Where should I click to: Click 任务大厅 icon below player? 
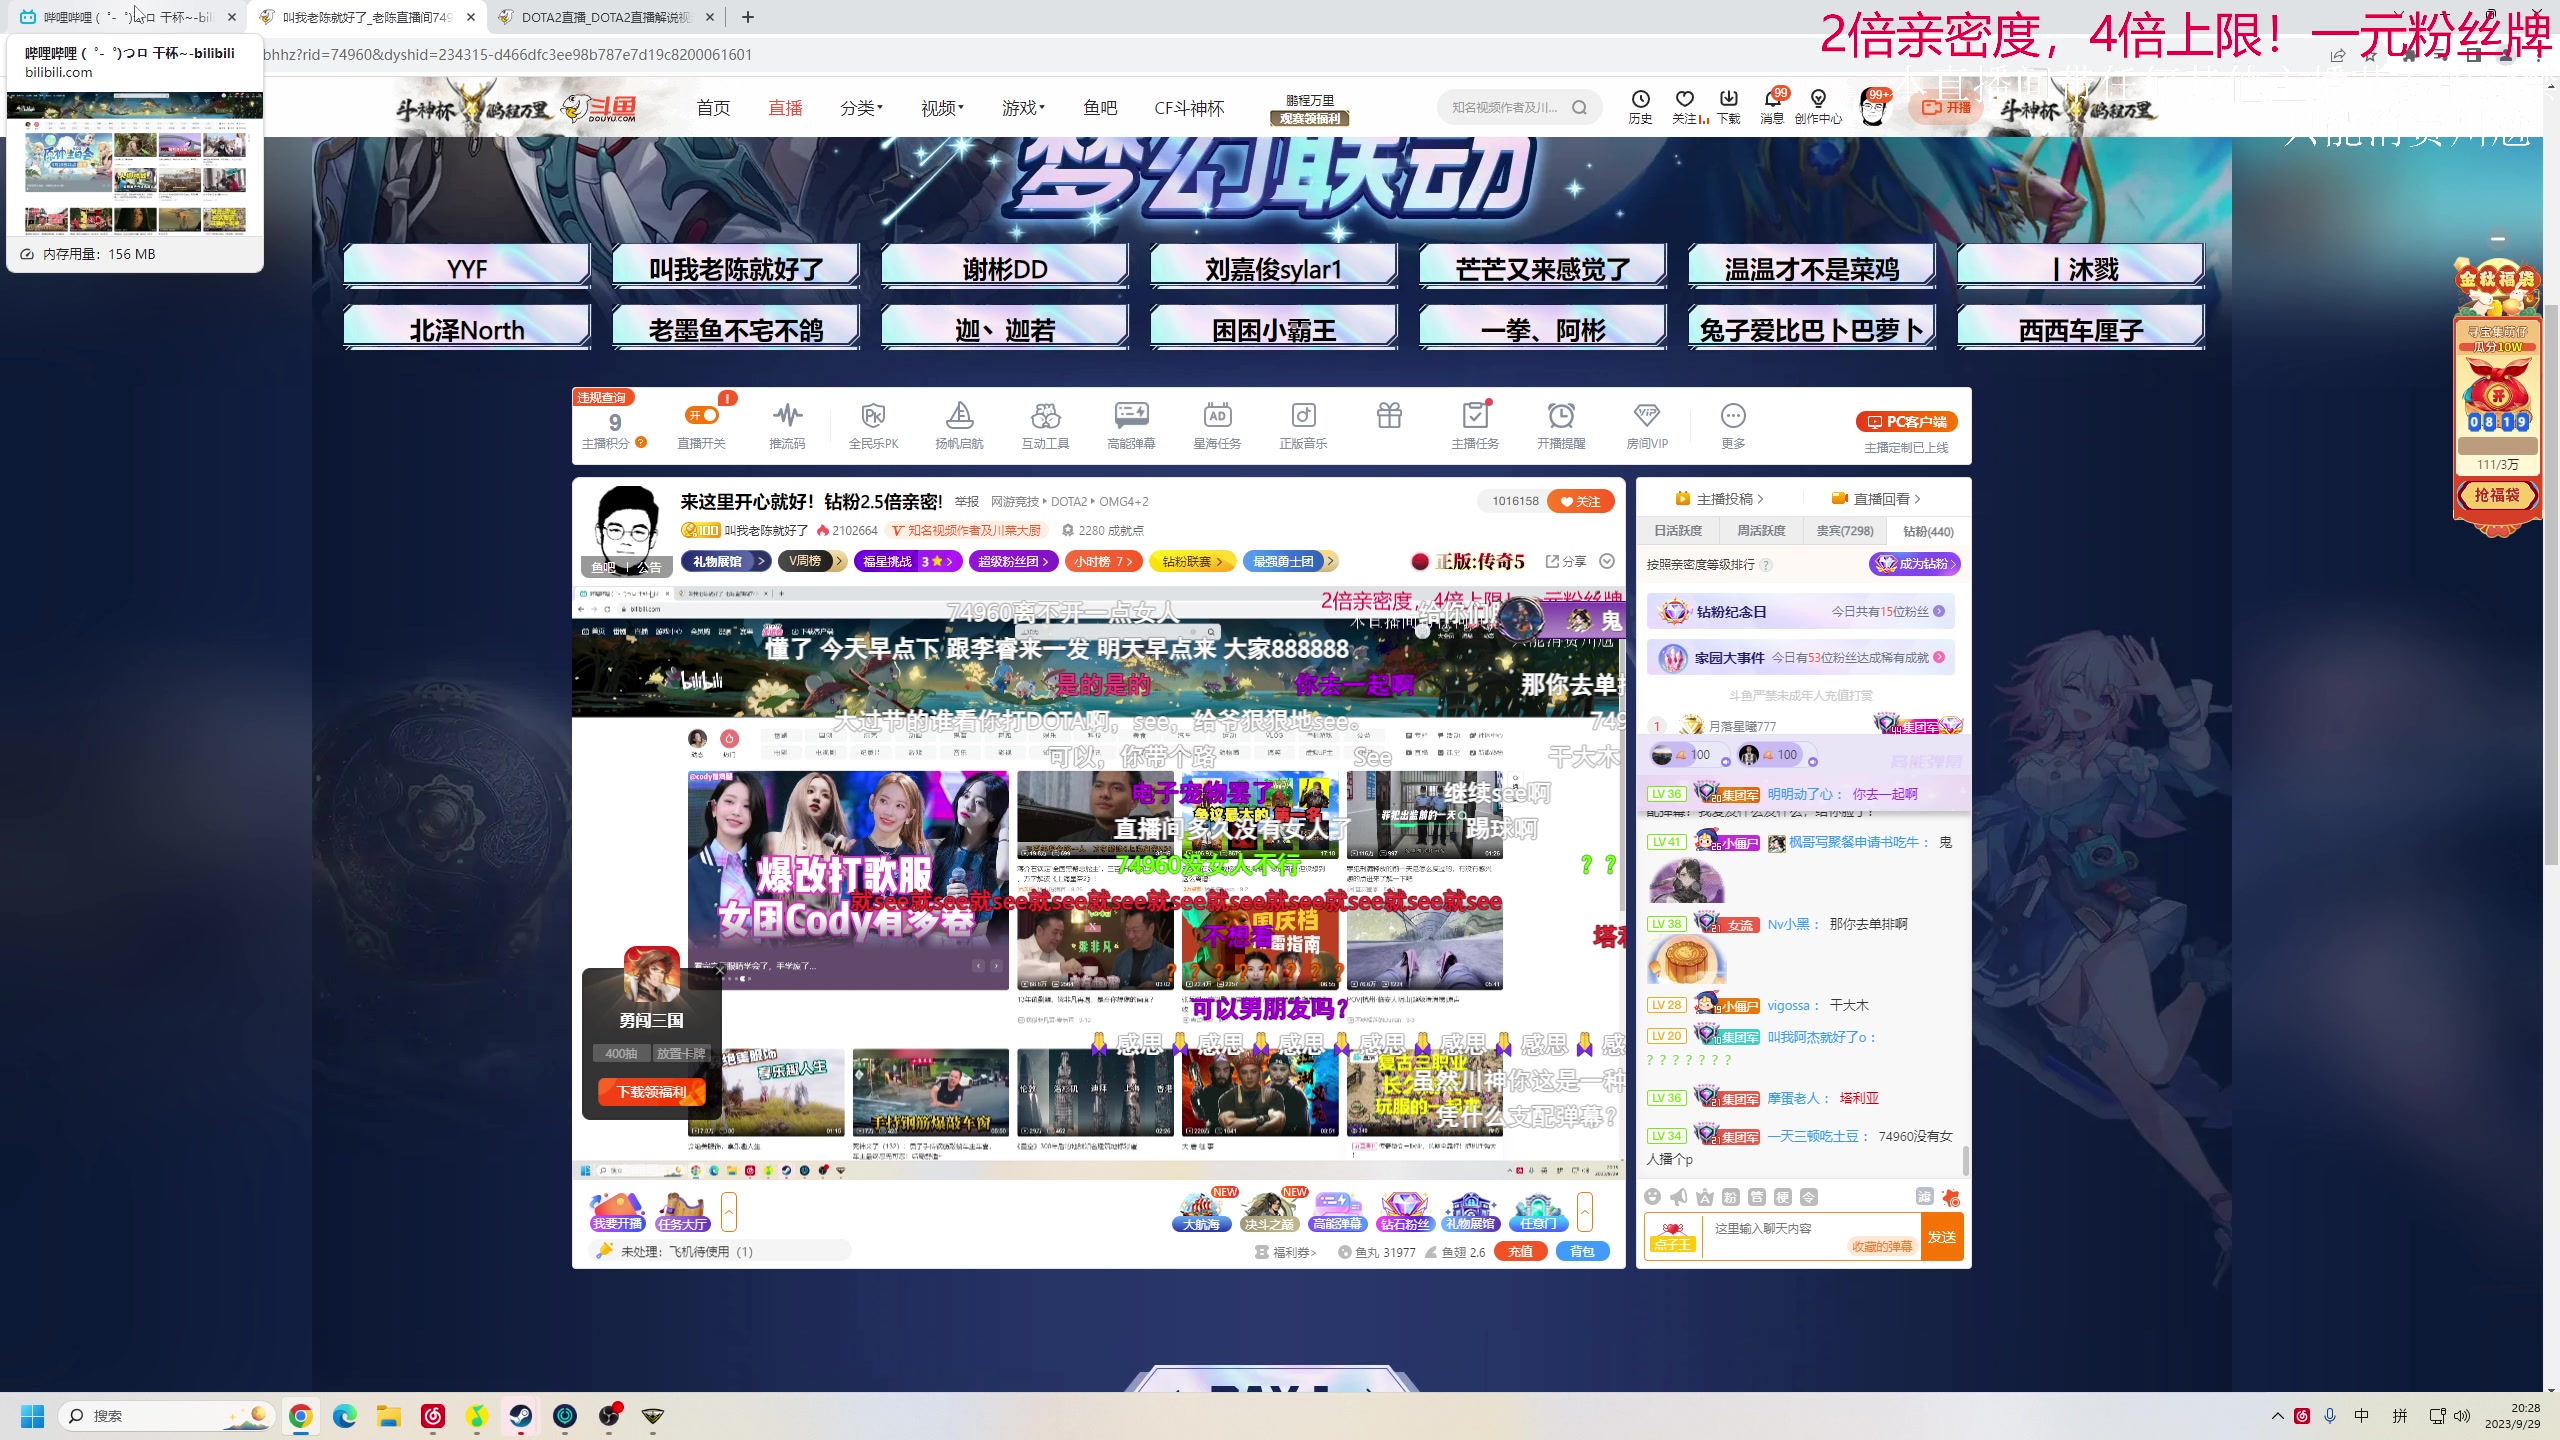(x=683, y=1212)
